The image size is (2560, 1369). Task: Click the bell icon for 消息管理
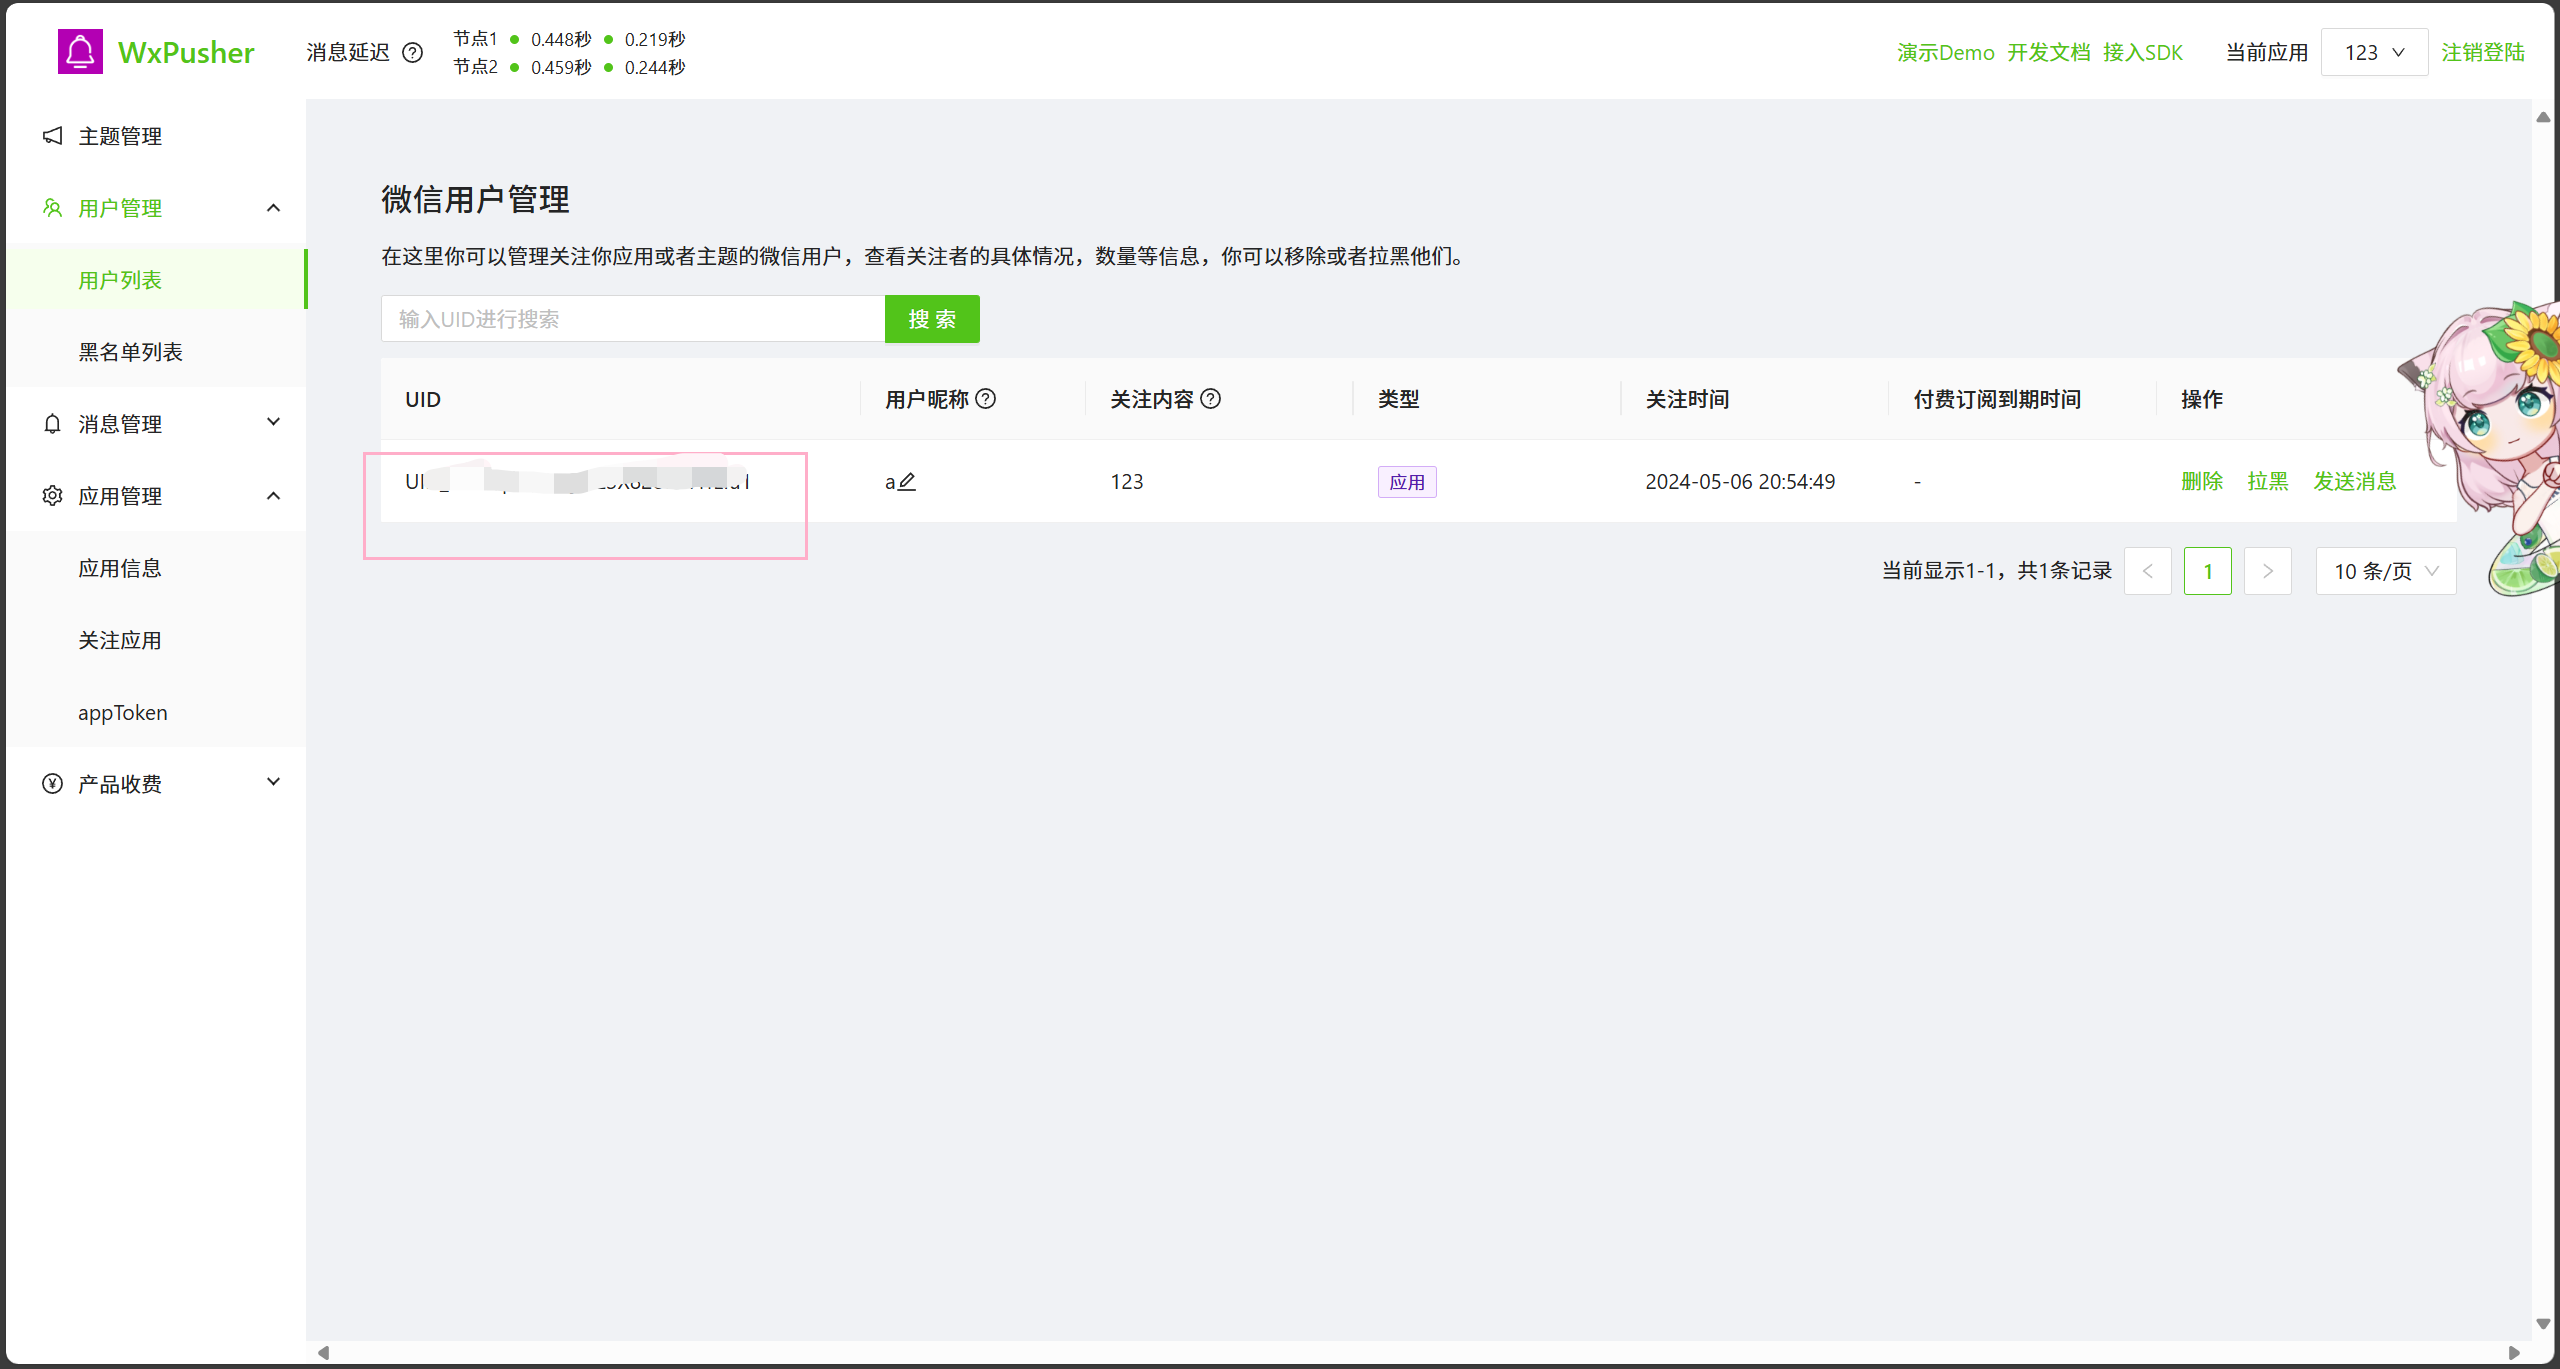53,424
